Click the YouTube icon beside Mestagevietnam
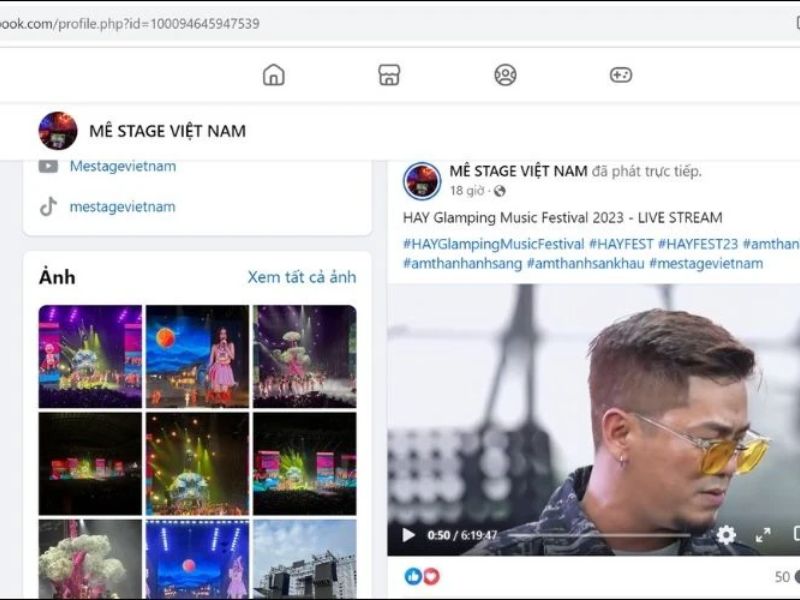800x600 pixels. pyautogui.click(x=46, y=167)
